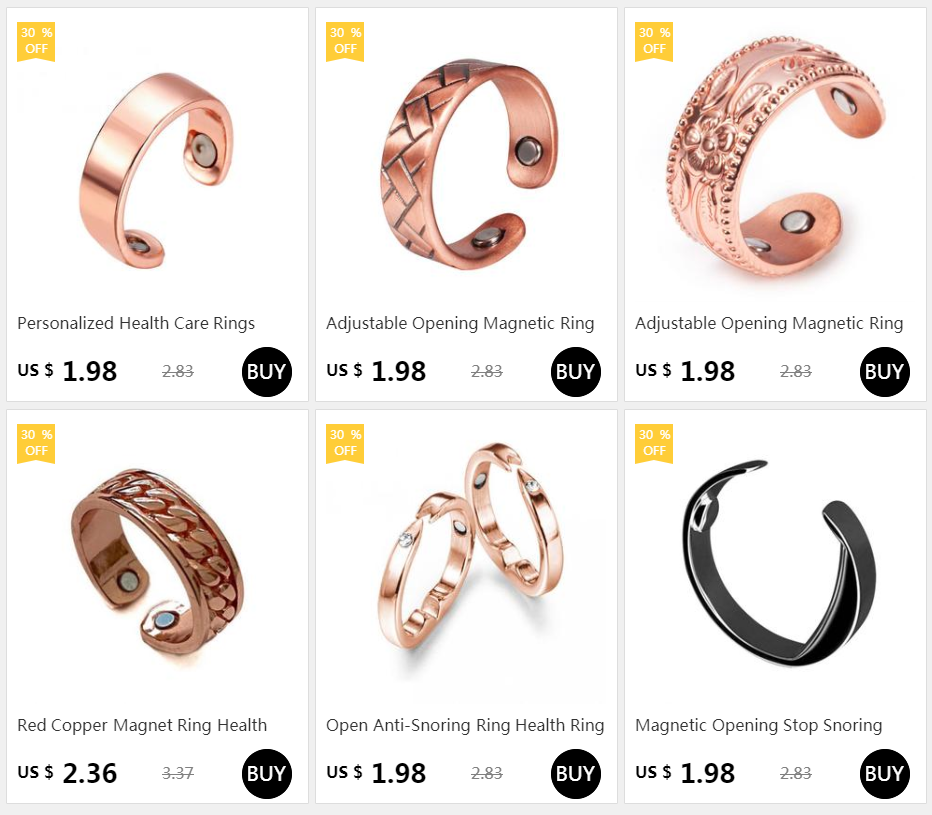
Task: Click the 30% OFF badge on plain ring
Action: coord(36,42)
